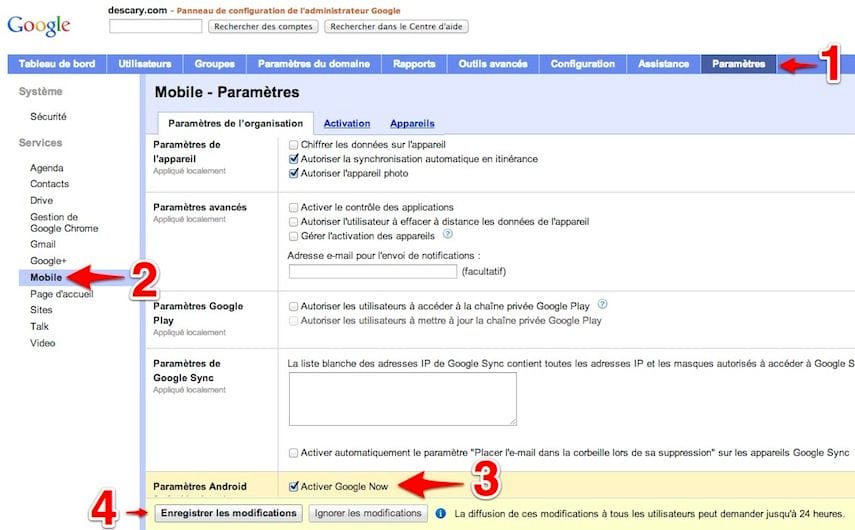Screen dimensions: 855x530
Task: Click the Paramètres Android label
Action: point(200,486)
